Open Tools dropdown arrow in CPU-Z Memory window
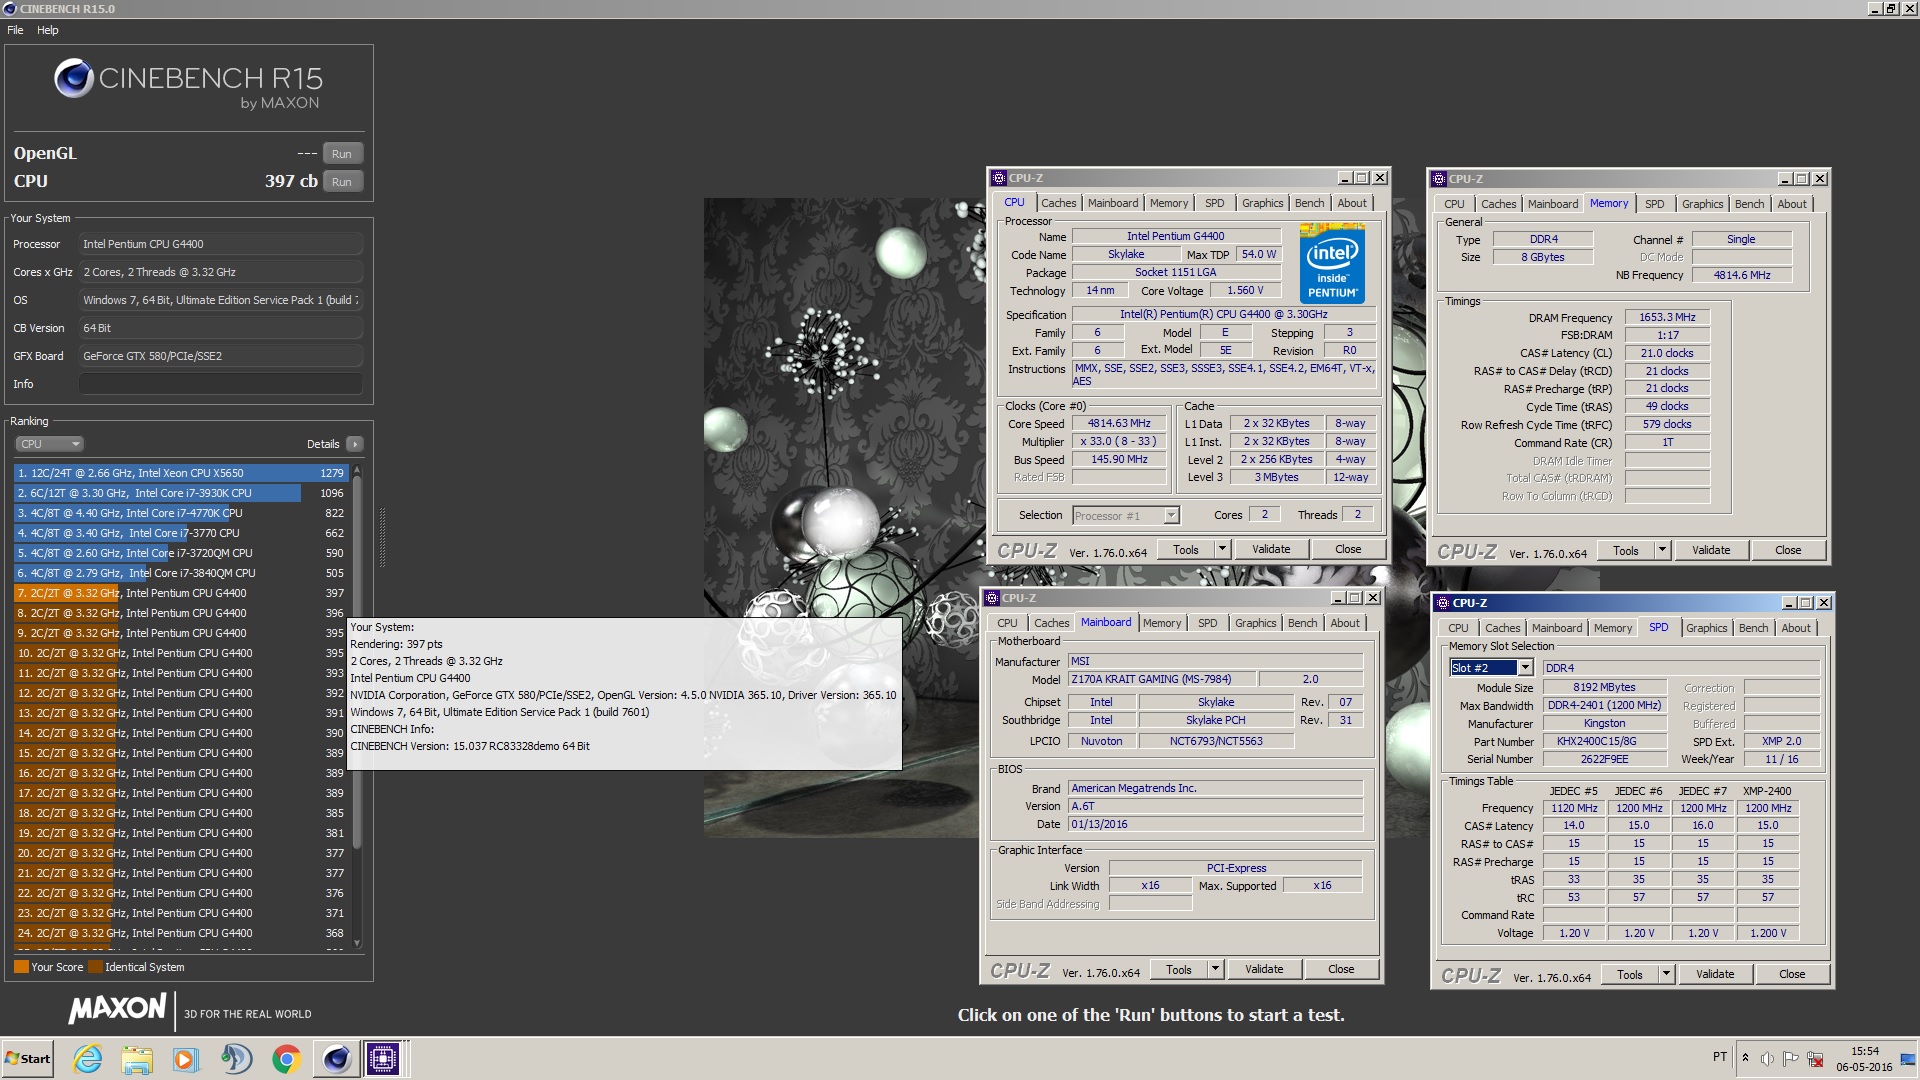 click(1661, 550)
